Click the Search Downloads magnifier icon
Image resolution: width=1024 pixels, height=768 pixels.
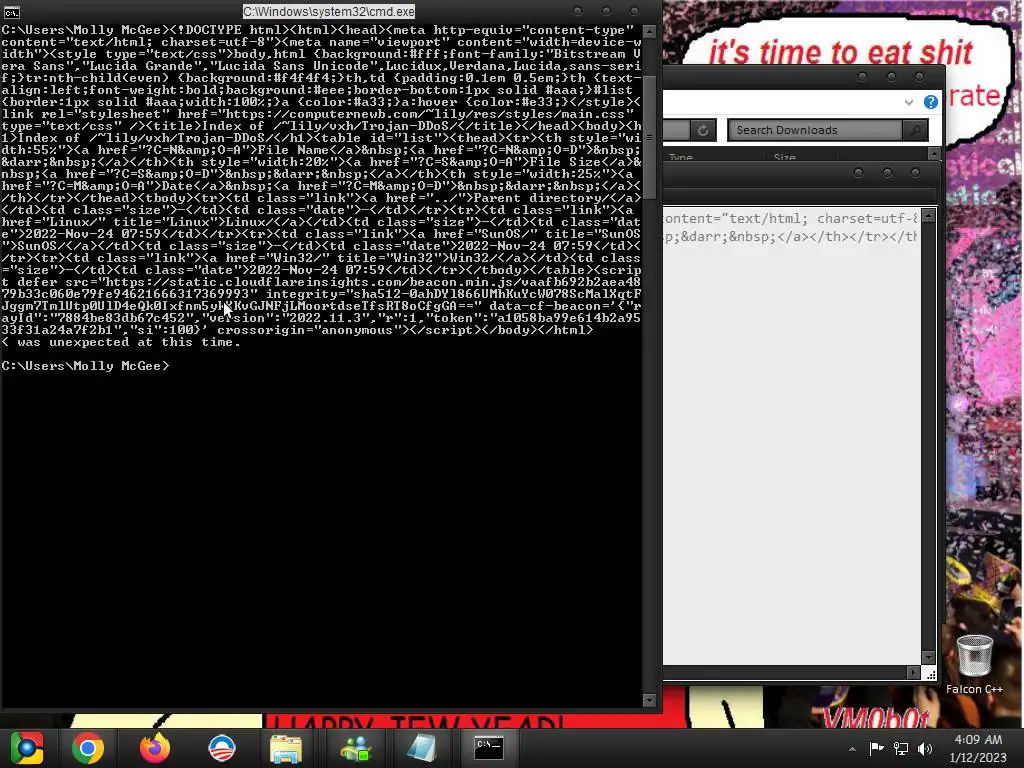pos(916,130)
